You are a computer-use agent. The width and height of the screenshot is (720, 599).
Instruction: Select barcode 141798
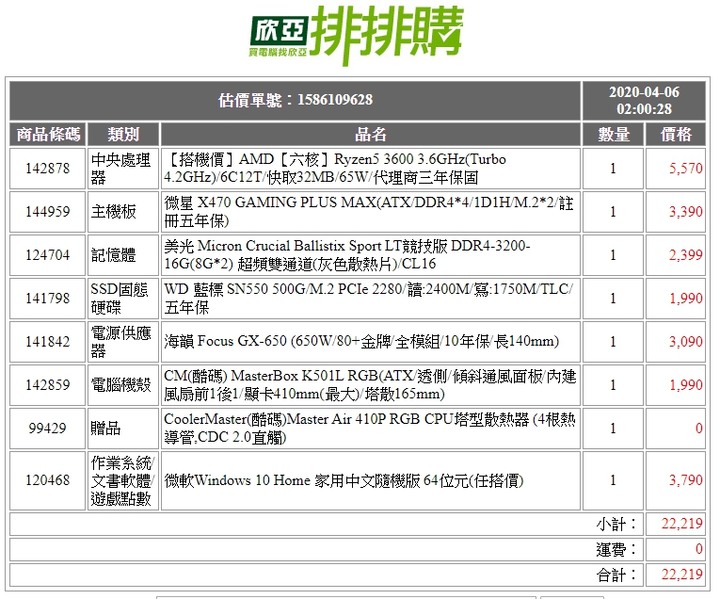pos(48,298)
